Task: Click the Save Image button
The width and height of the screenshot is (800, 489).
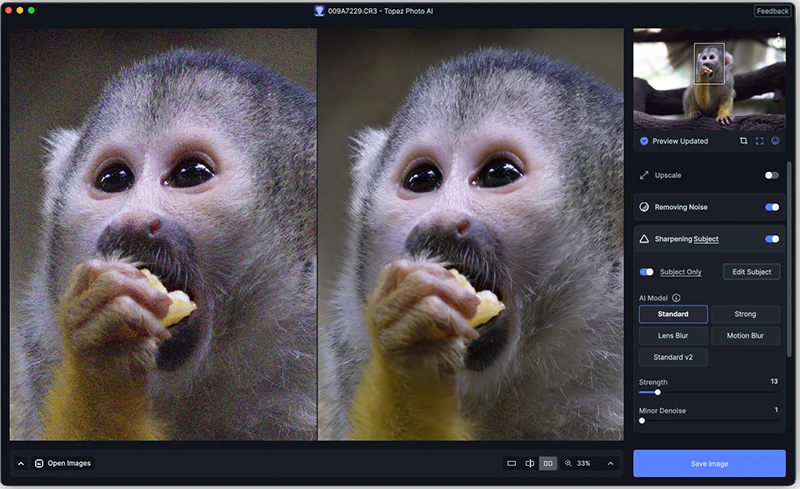Action: coord(709,463)
